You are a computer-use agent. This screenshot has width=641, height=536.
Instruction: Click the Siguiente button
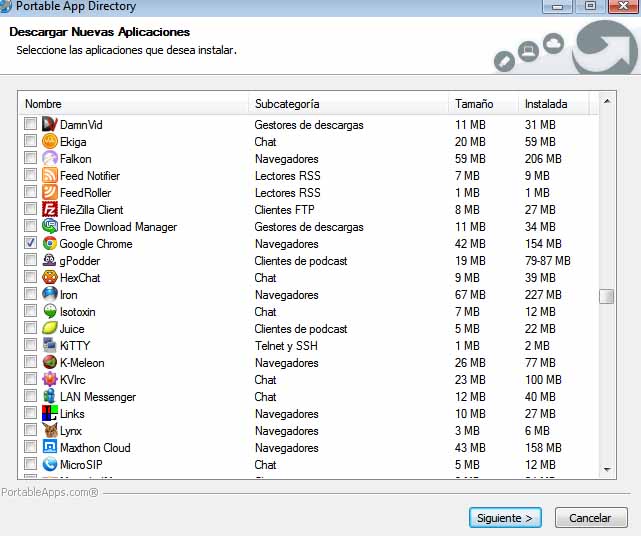tap(505, 518)
